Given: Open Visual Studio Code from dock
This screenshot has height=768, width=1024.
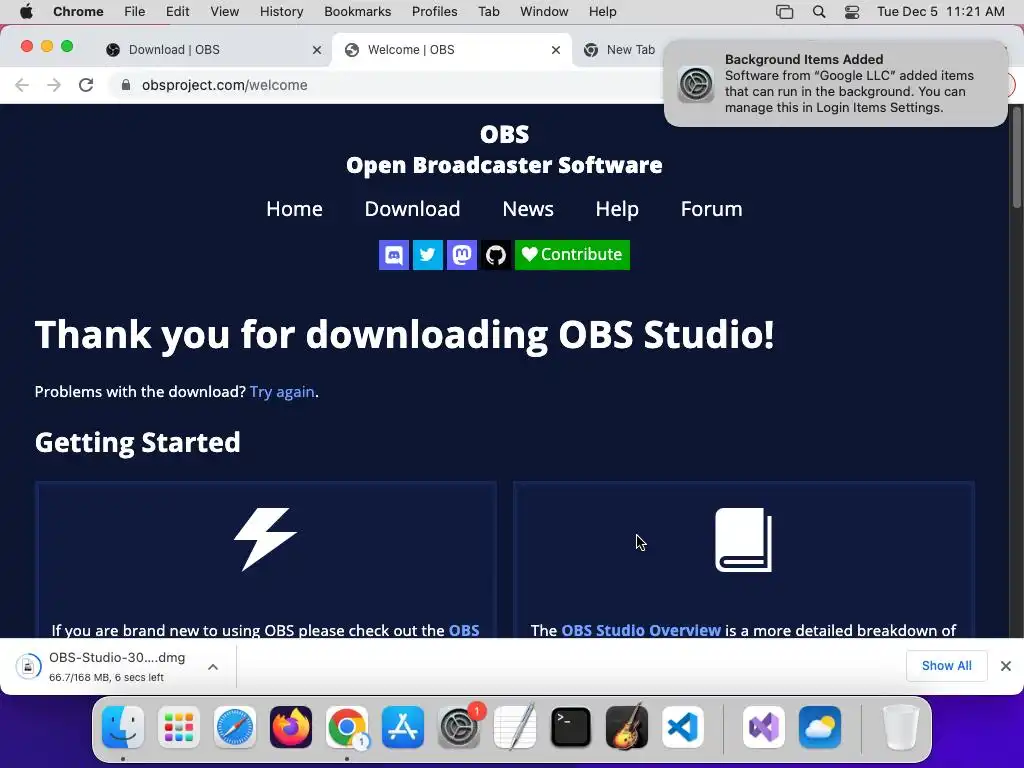Looking at the screenshot, I should click(682, 727).
